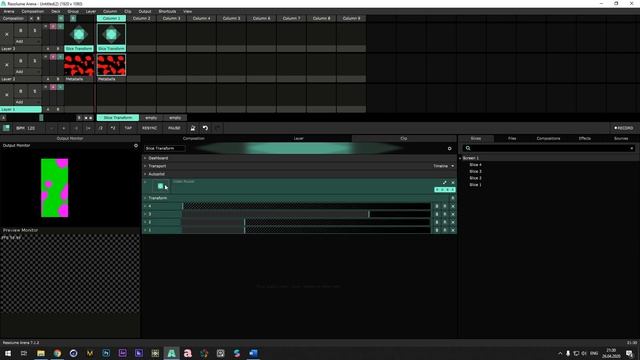
Task: Switch to the Files tab
Action: coord(512,138)
